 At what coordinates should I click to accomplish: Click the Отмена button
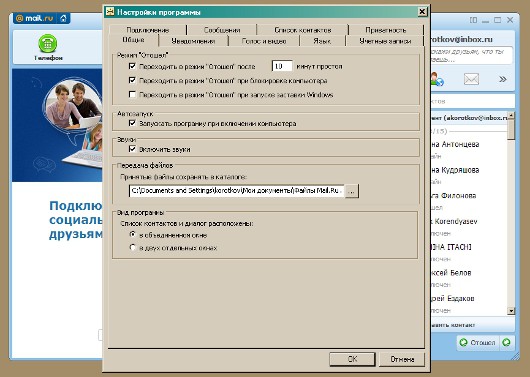click(402, 359)
